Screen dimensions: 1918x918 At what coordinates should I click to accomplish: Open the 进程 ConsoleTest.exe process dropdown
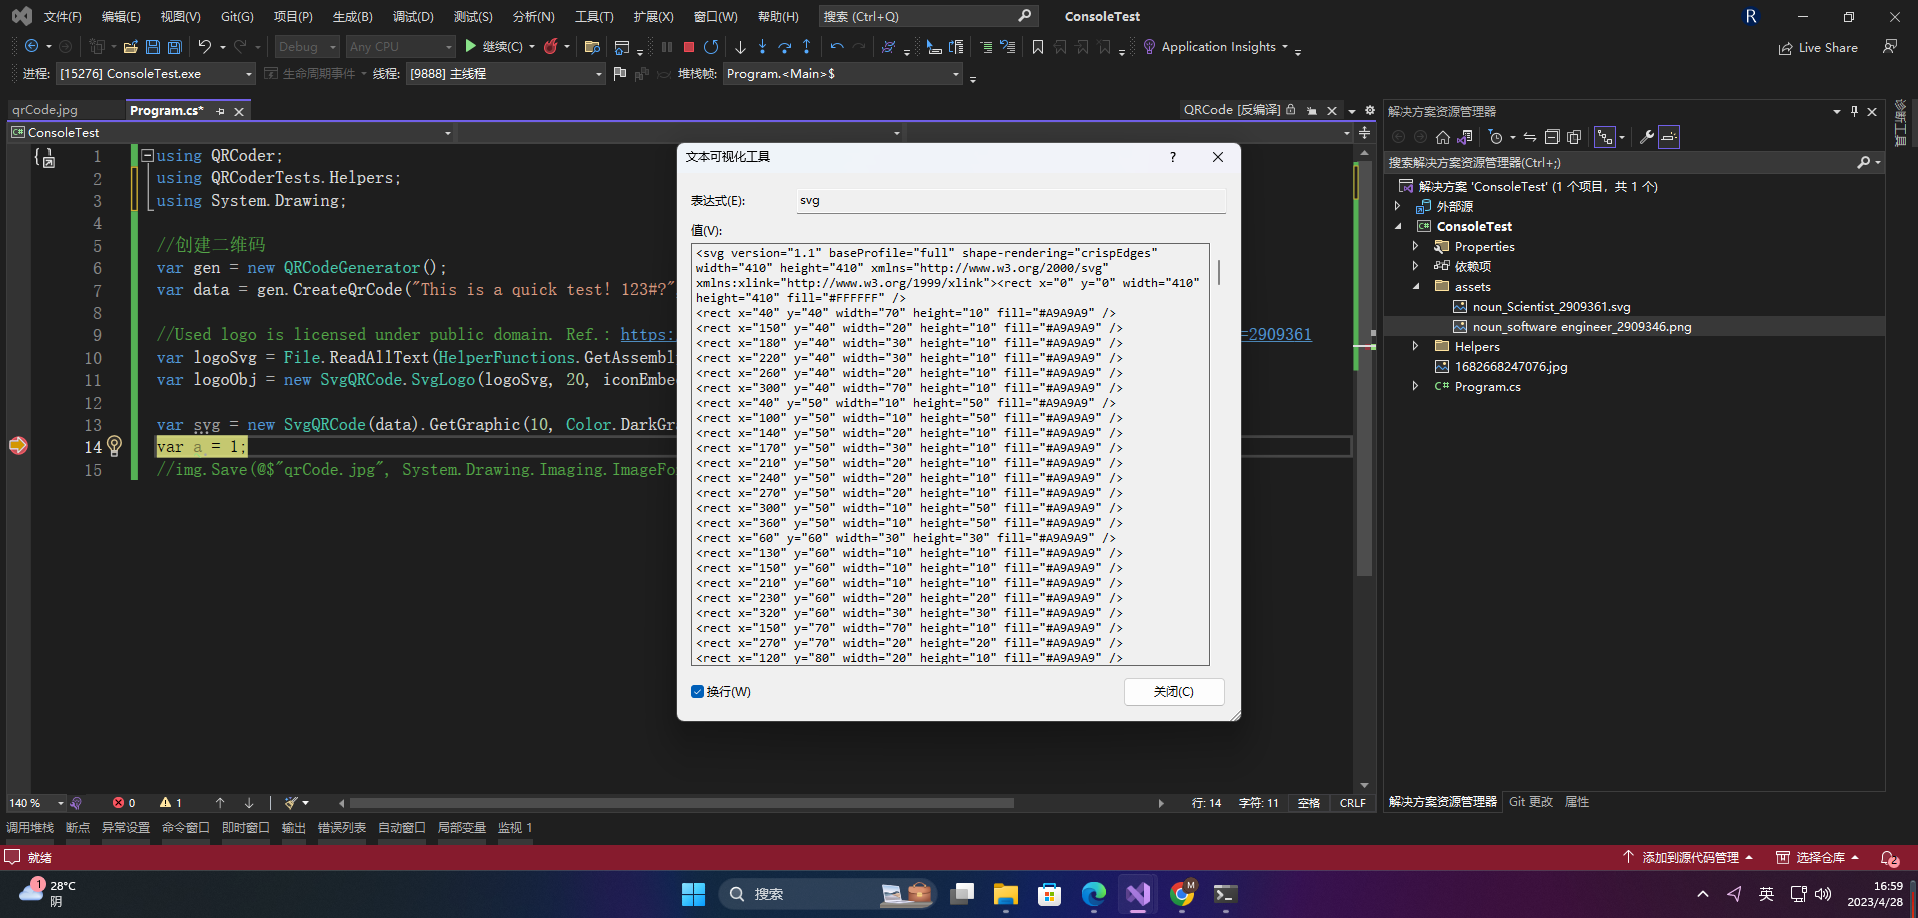click(156, 74)
